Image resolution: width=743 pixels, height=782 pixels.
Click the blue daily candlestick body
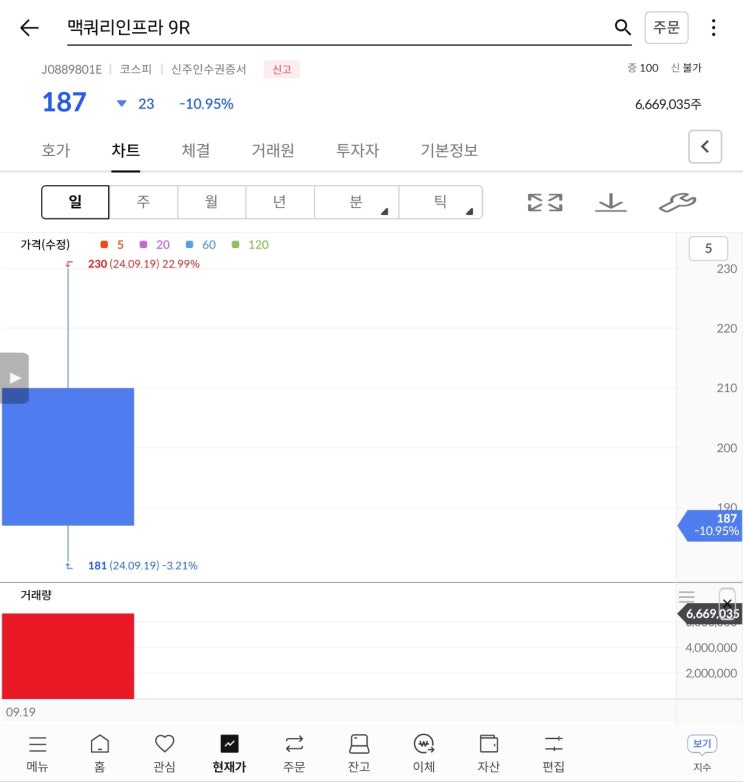(x=68, y=456)
